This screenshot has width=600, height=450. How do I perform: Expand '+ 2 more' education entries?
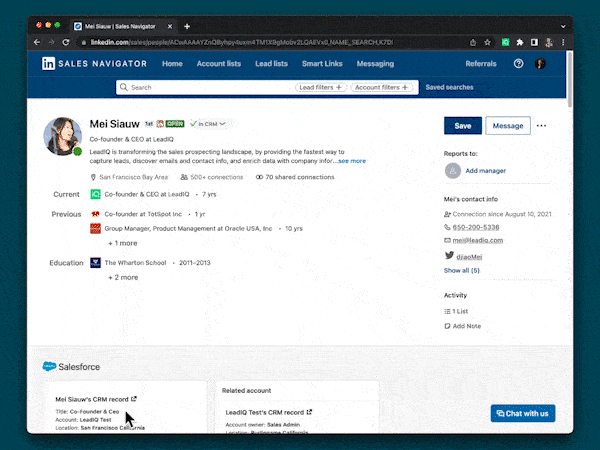pyautogui.click(x=123, y=277)
